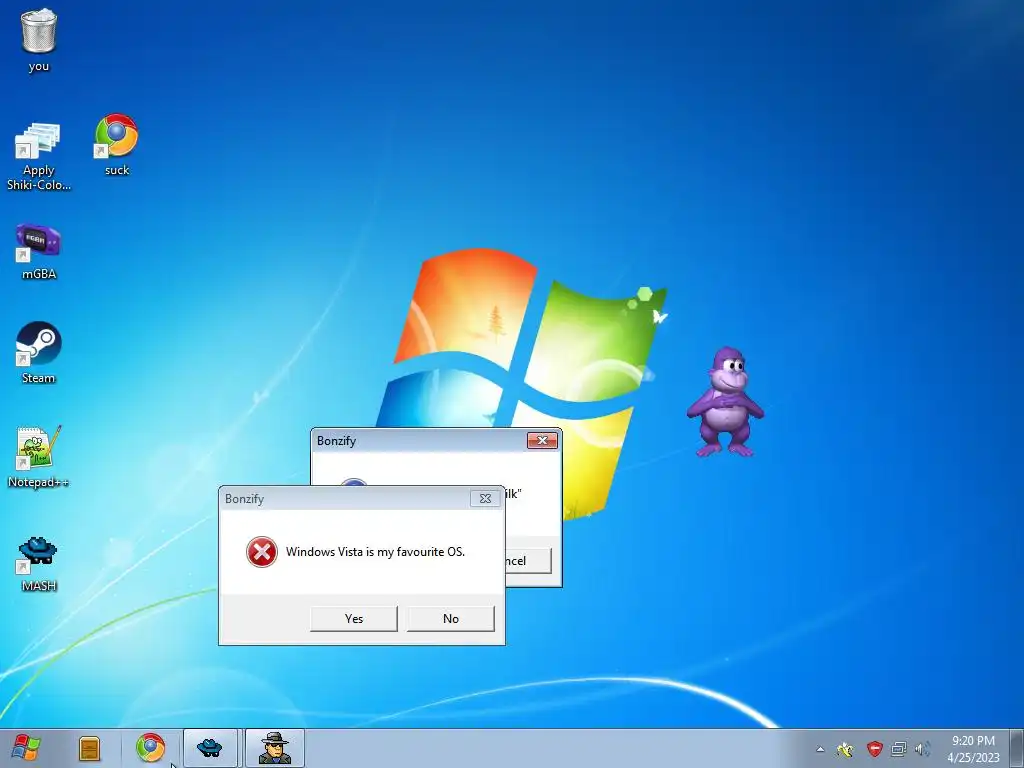Click the front Bonzify dialog title bar
Screen dimensions: 1024x768
(x=345, y=498)
